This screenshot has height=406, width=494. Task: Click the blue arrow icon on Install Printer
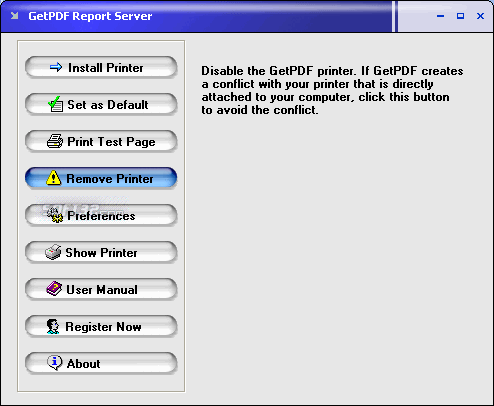click(56, 67)
